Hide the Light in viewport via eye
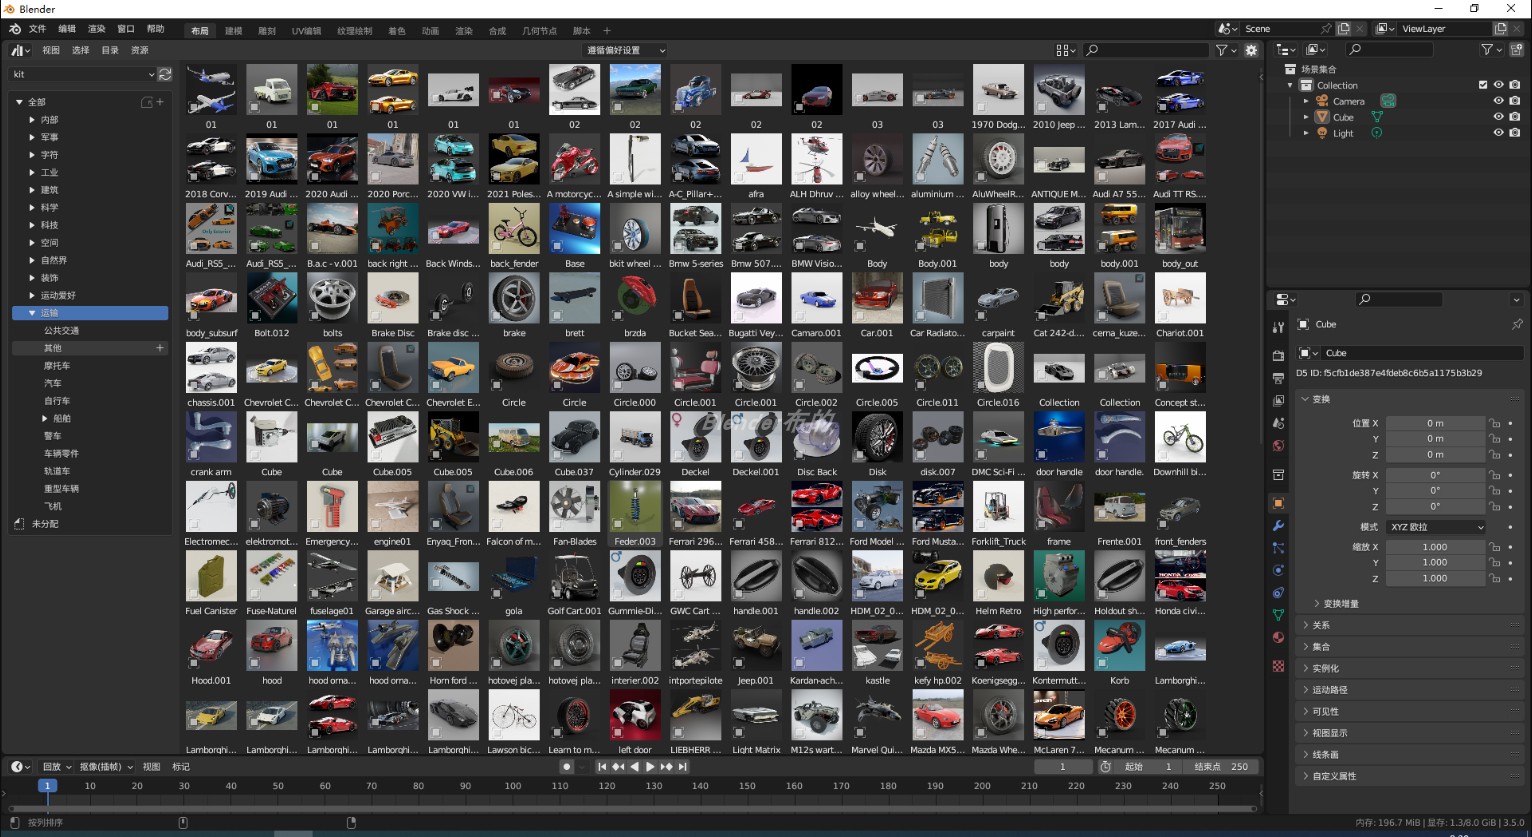This screenshot has width=1532, height=837. pos(1498,133)
